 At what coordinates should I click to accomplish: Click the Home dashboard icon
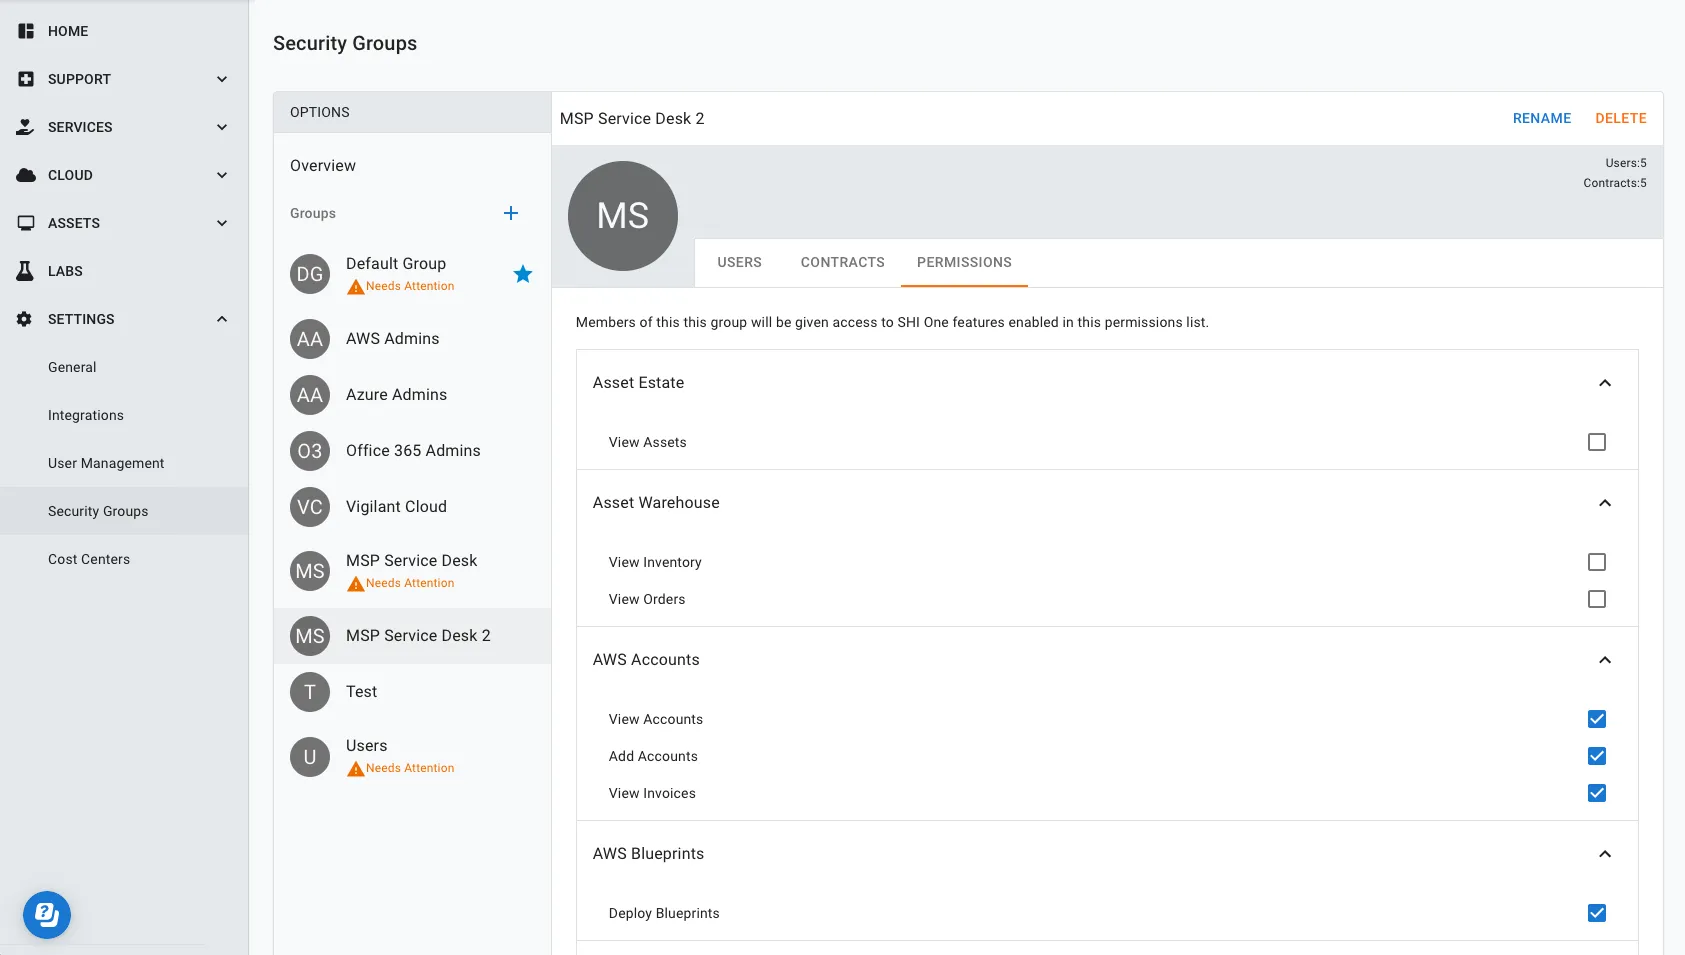click(26, 31)
